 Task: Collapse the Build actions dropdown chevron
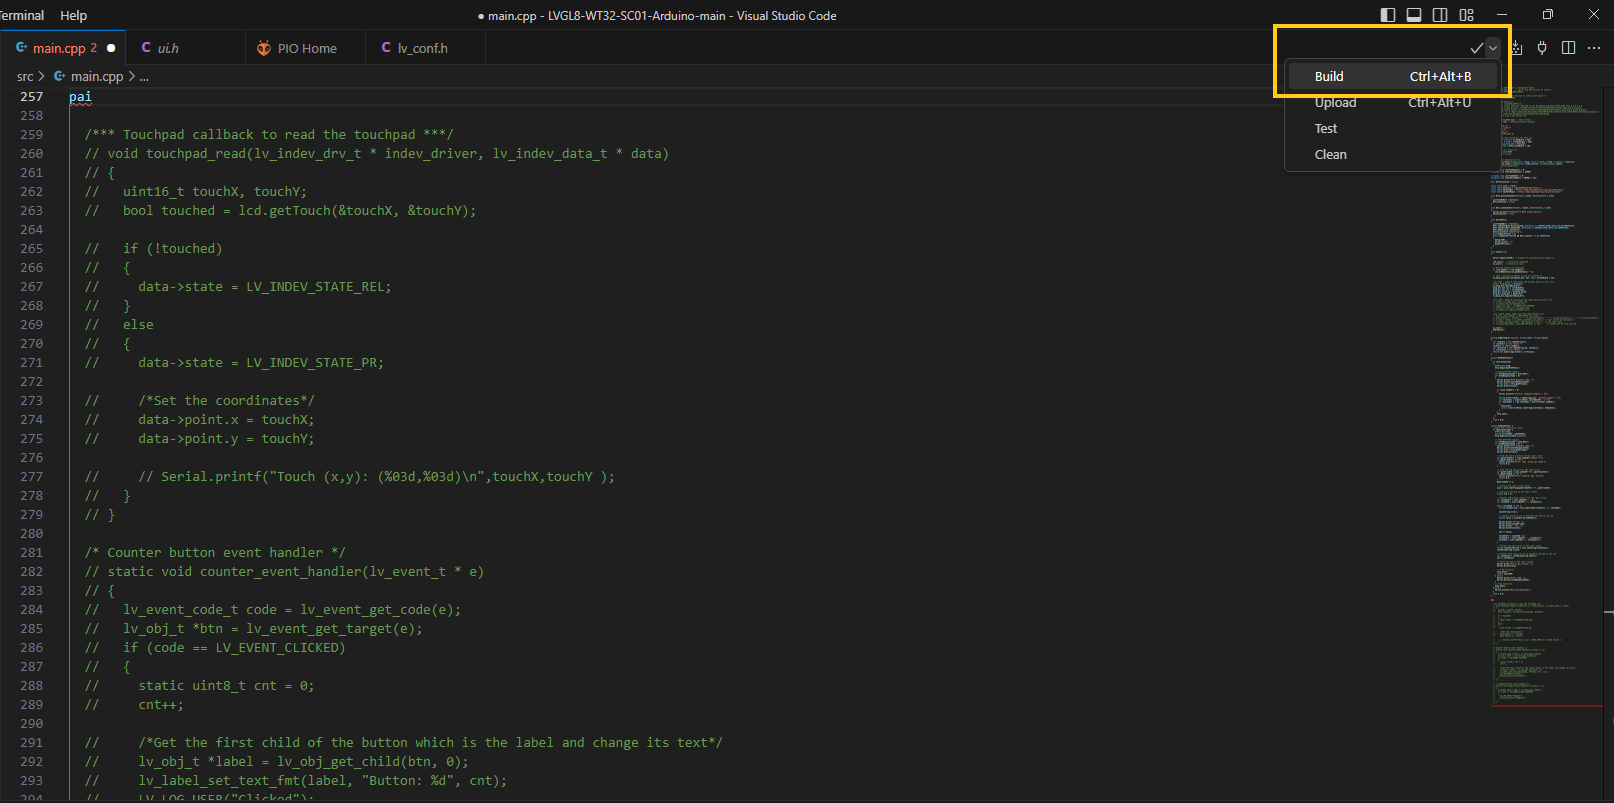(x=1493, y=48)
